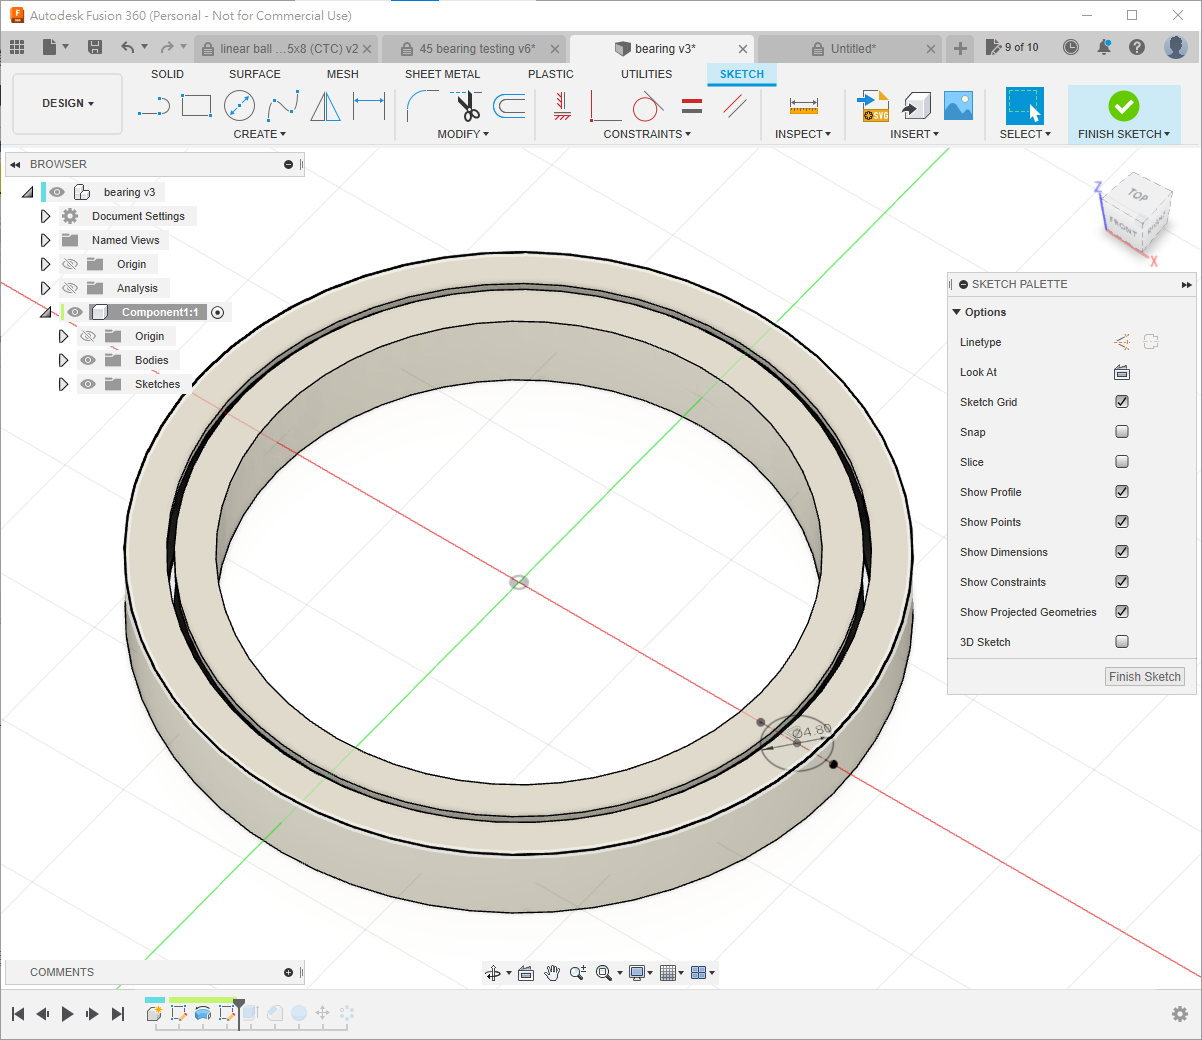The height and width of the screenshot is (1040, 1202).
Task: Click the ViewCube TOP face
Action: point(1137,196)
